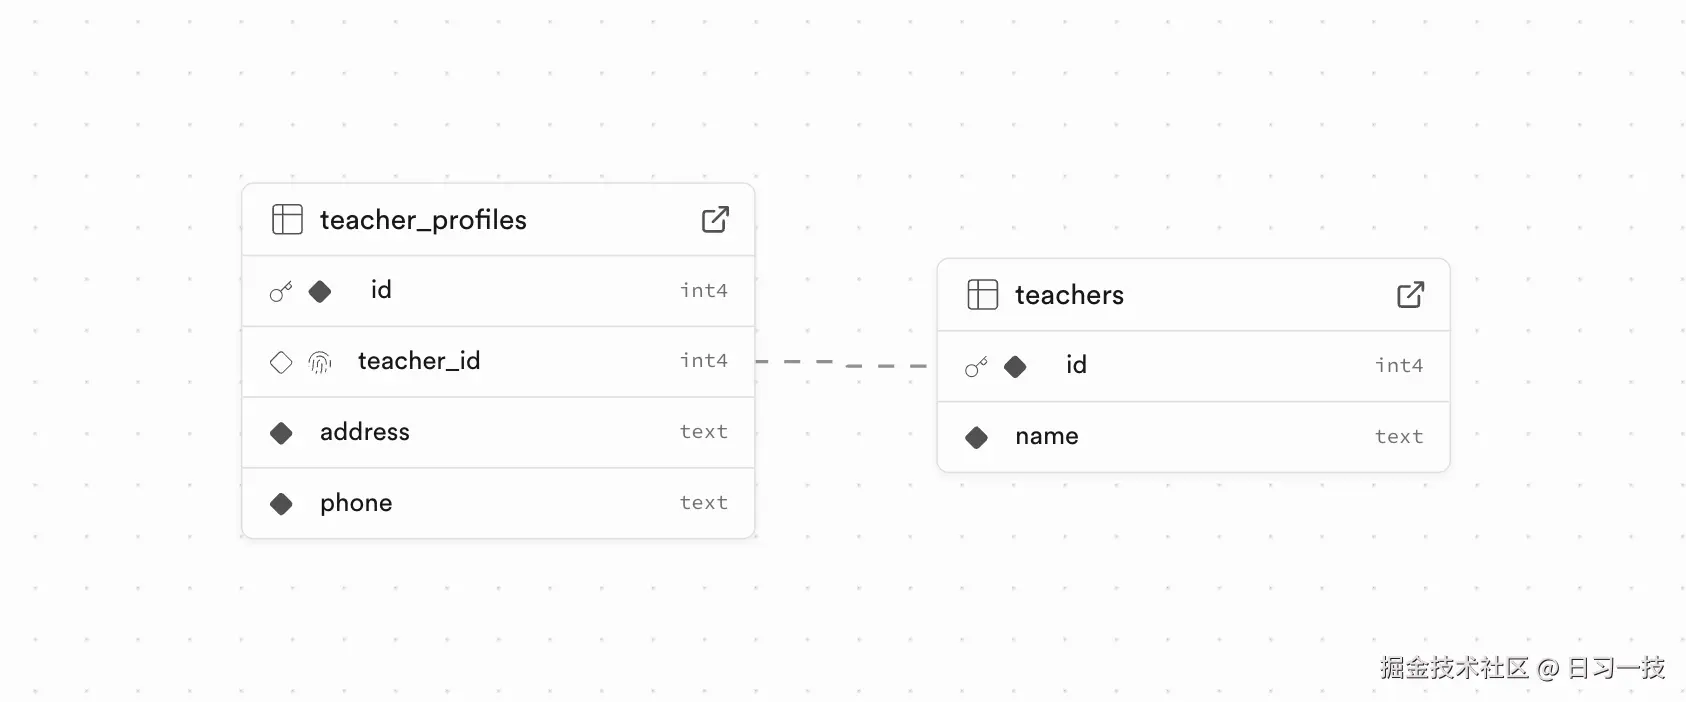Image resolution: width=1686 pixels, height=702 pixels.
Task: Select the teacher_profiles table title
Action: pyautogui.click(x=422, y=220)
